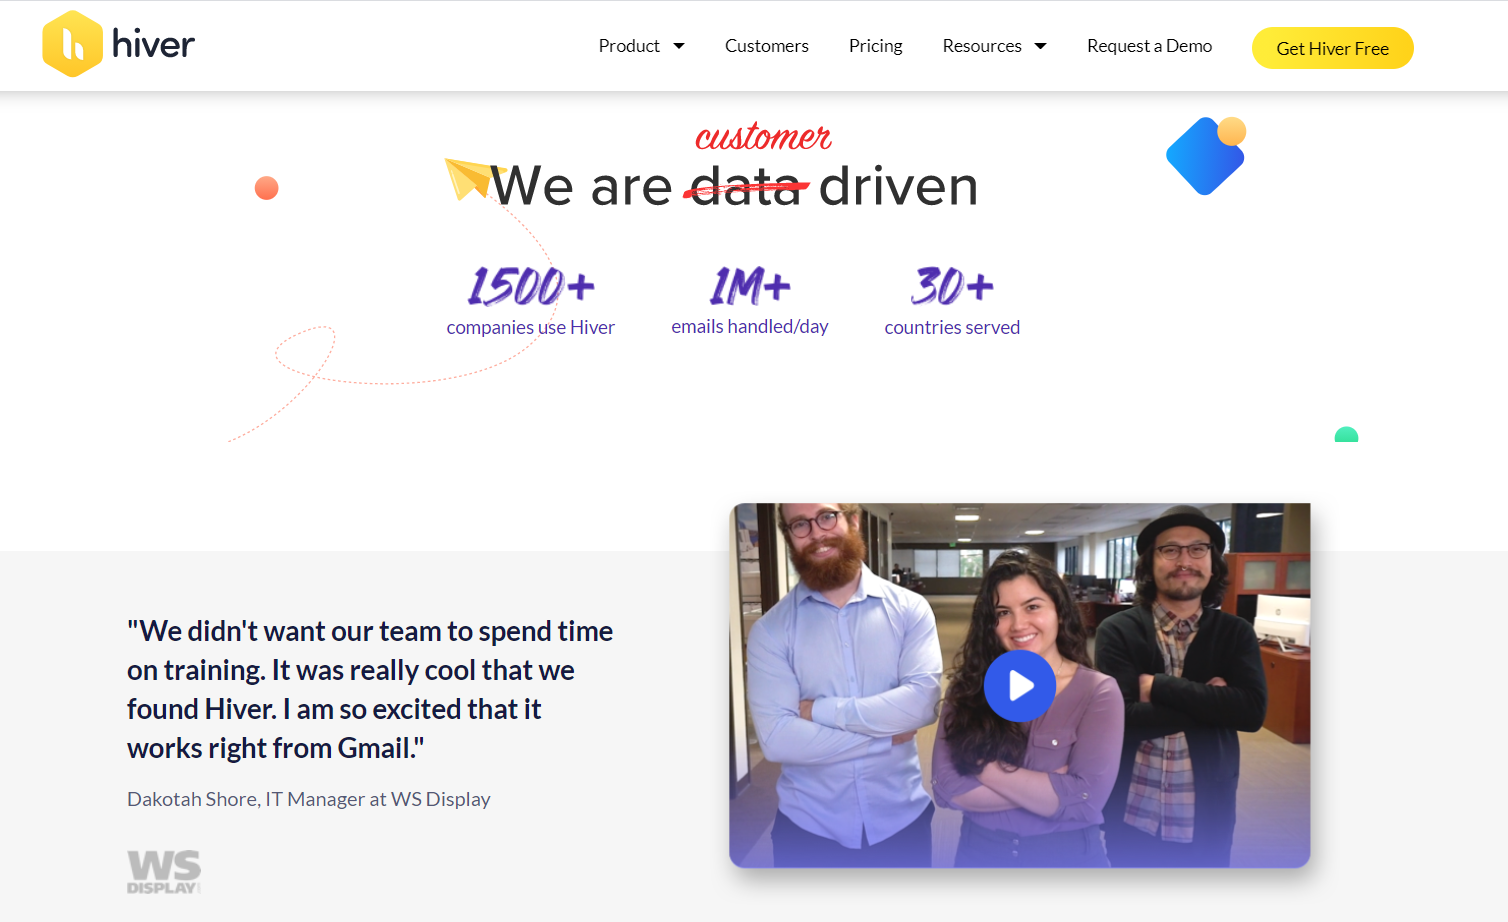Click the orange dot decoration

[266, 187]
